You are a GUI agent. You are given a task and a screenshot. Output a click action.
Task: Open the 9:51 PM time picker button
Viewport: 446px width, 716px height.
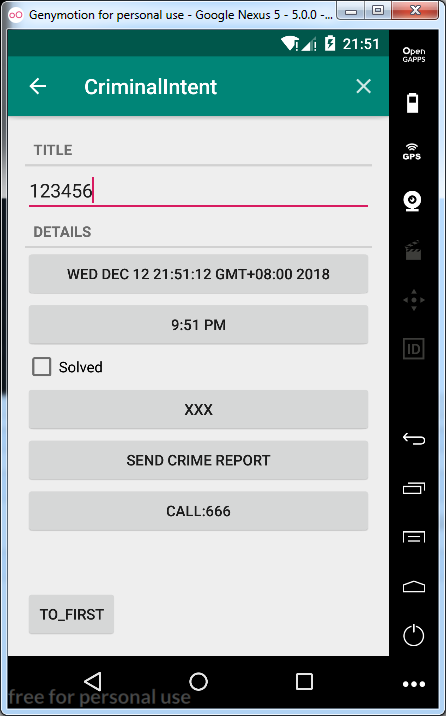pyautogui.click(x=199, y=325)
